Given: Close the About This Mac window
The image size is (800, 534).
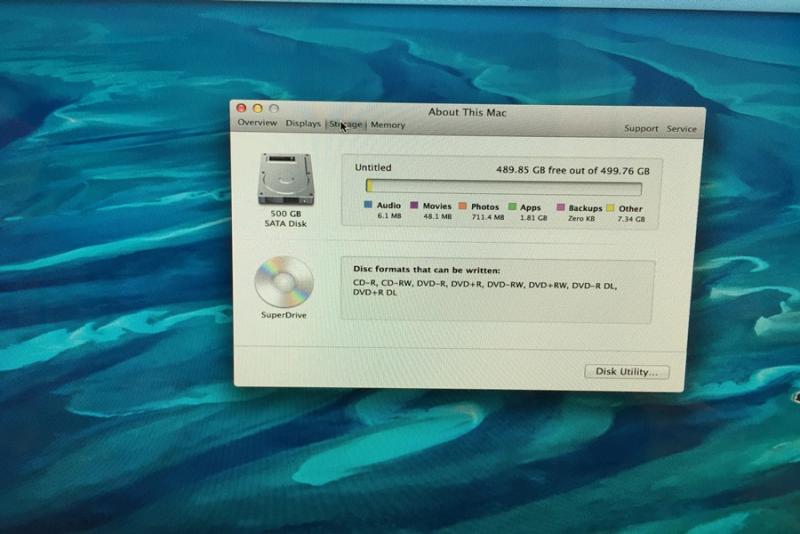Looking at the screenshot, I should coord(241,108).
